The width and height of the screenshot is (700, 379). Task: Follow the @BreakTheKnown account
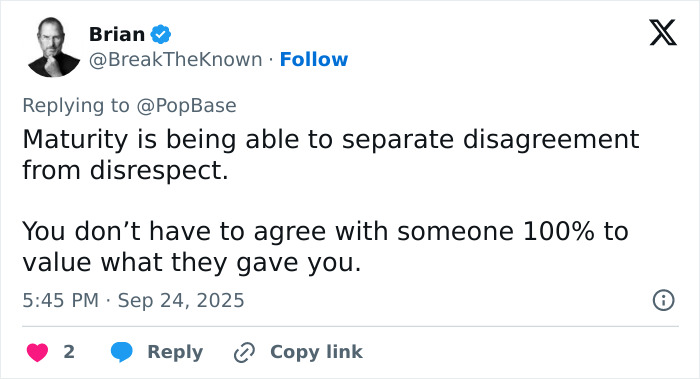(313, 59)
